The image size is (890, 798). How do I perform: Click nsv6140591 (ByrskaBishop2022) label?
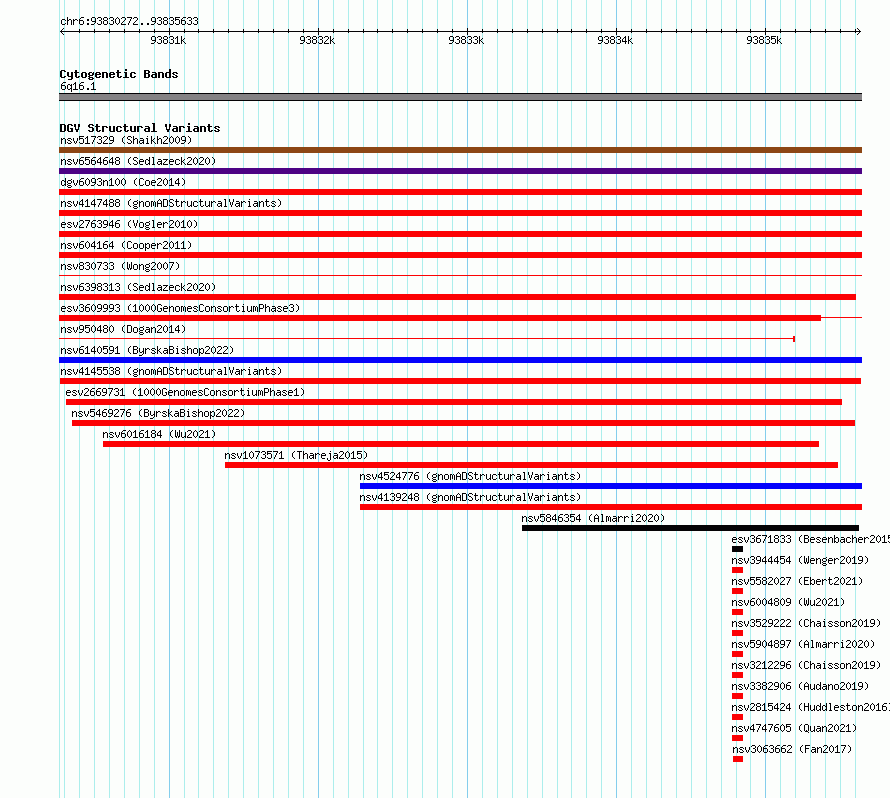(147, 350)
